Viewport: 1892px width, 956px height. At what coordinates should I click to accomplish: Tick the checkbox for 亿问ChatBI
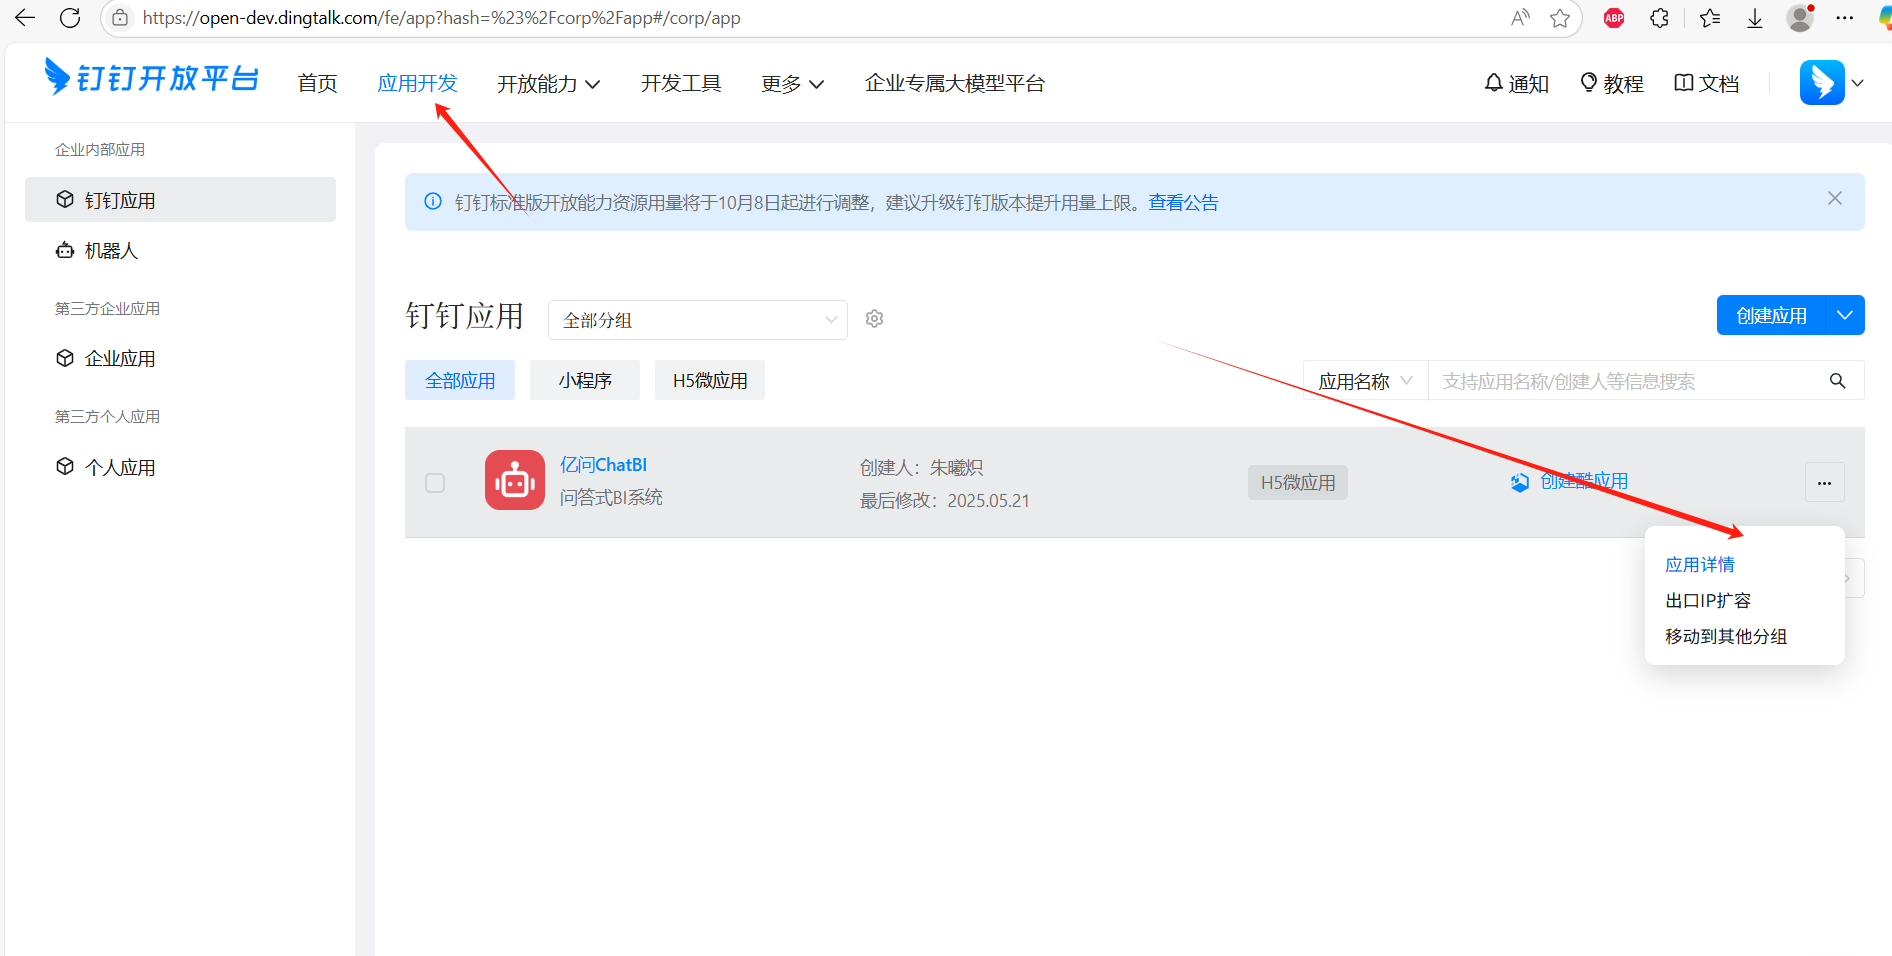pyautogui.click(x=435, y=483)
